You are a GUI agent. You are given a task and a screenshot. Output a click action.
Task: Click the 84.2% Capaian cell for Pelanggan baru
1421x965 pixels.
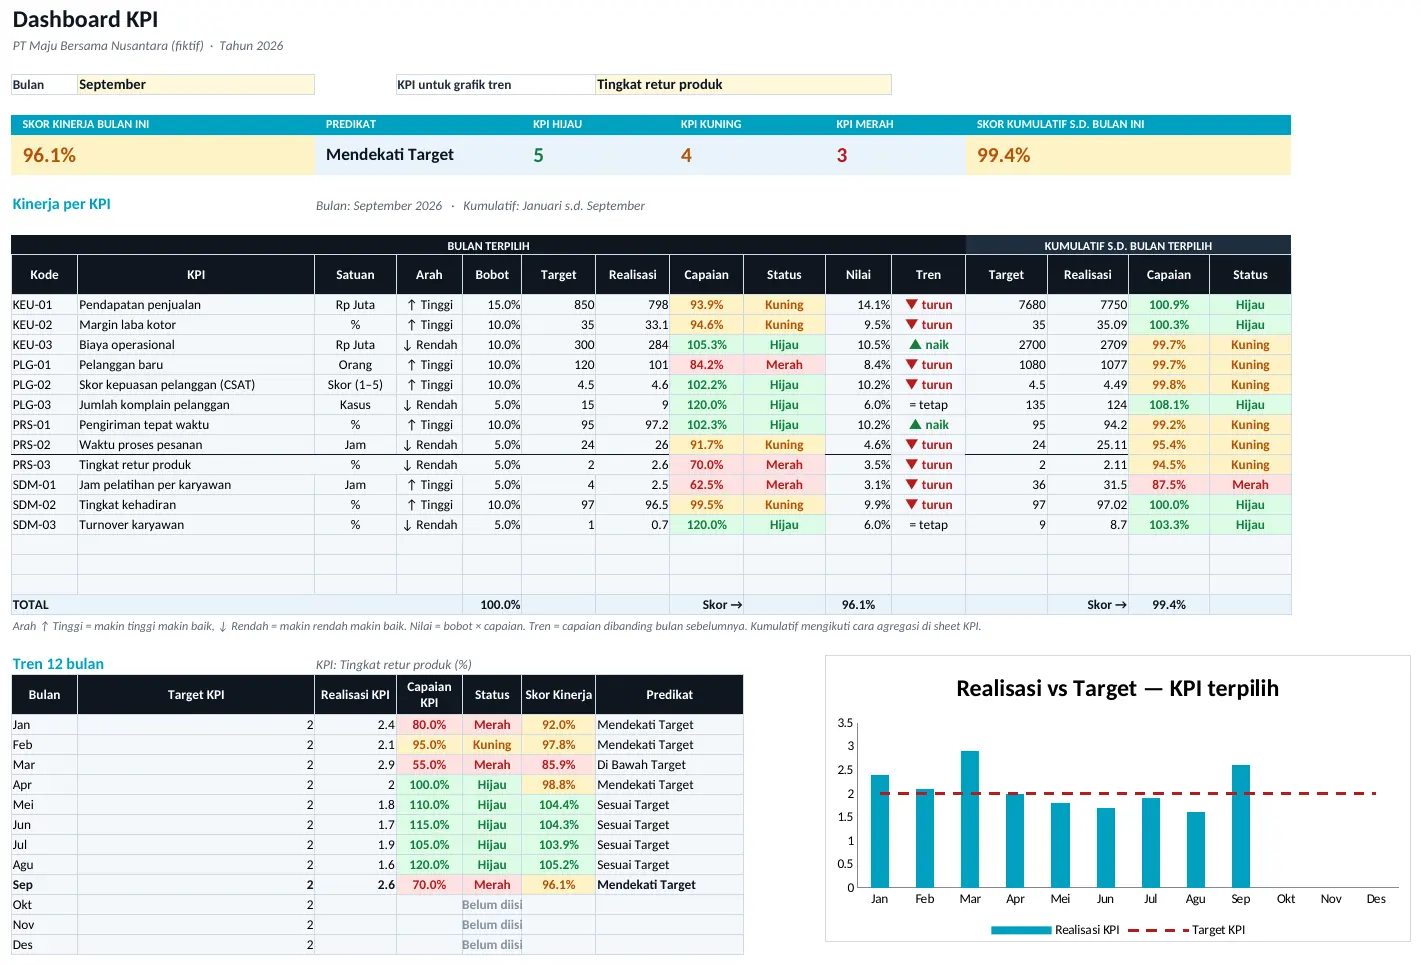coord(707,365)
